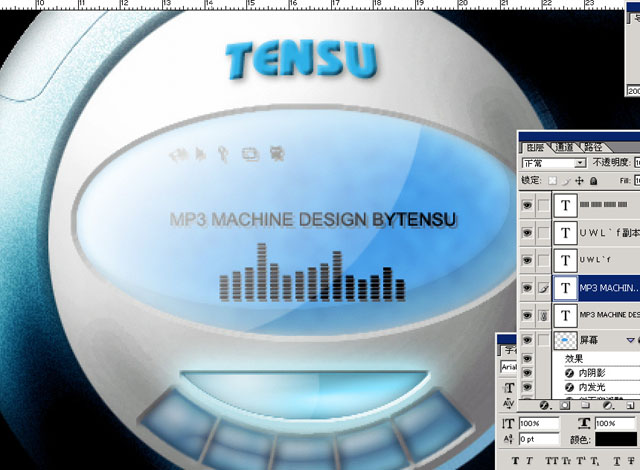Select the 字符 character panel tab
The height and width of the screenshot is (470, 640).
tap(510, 350)
